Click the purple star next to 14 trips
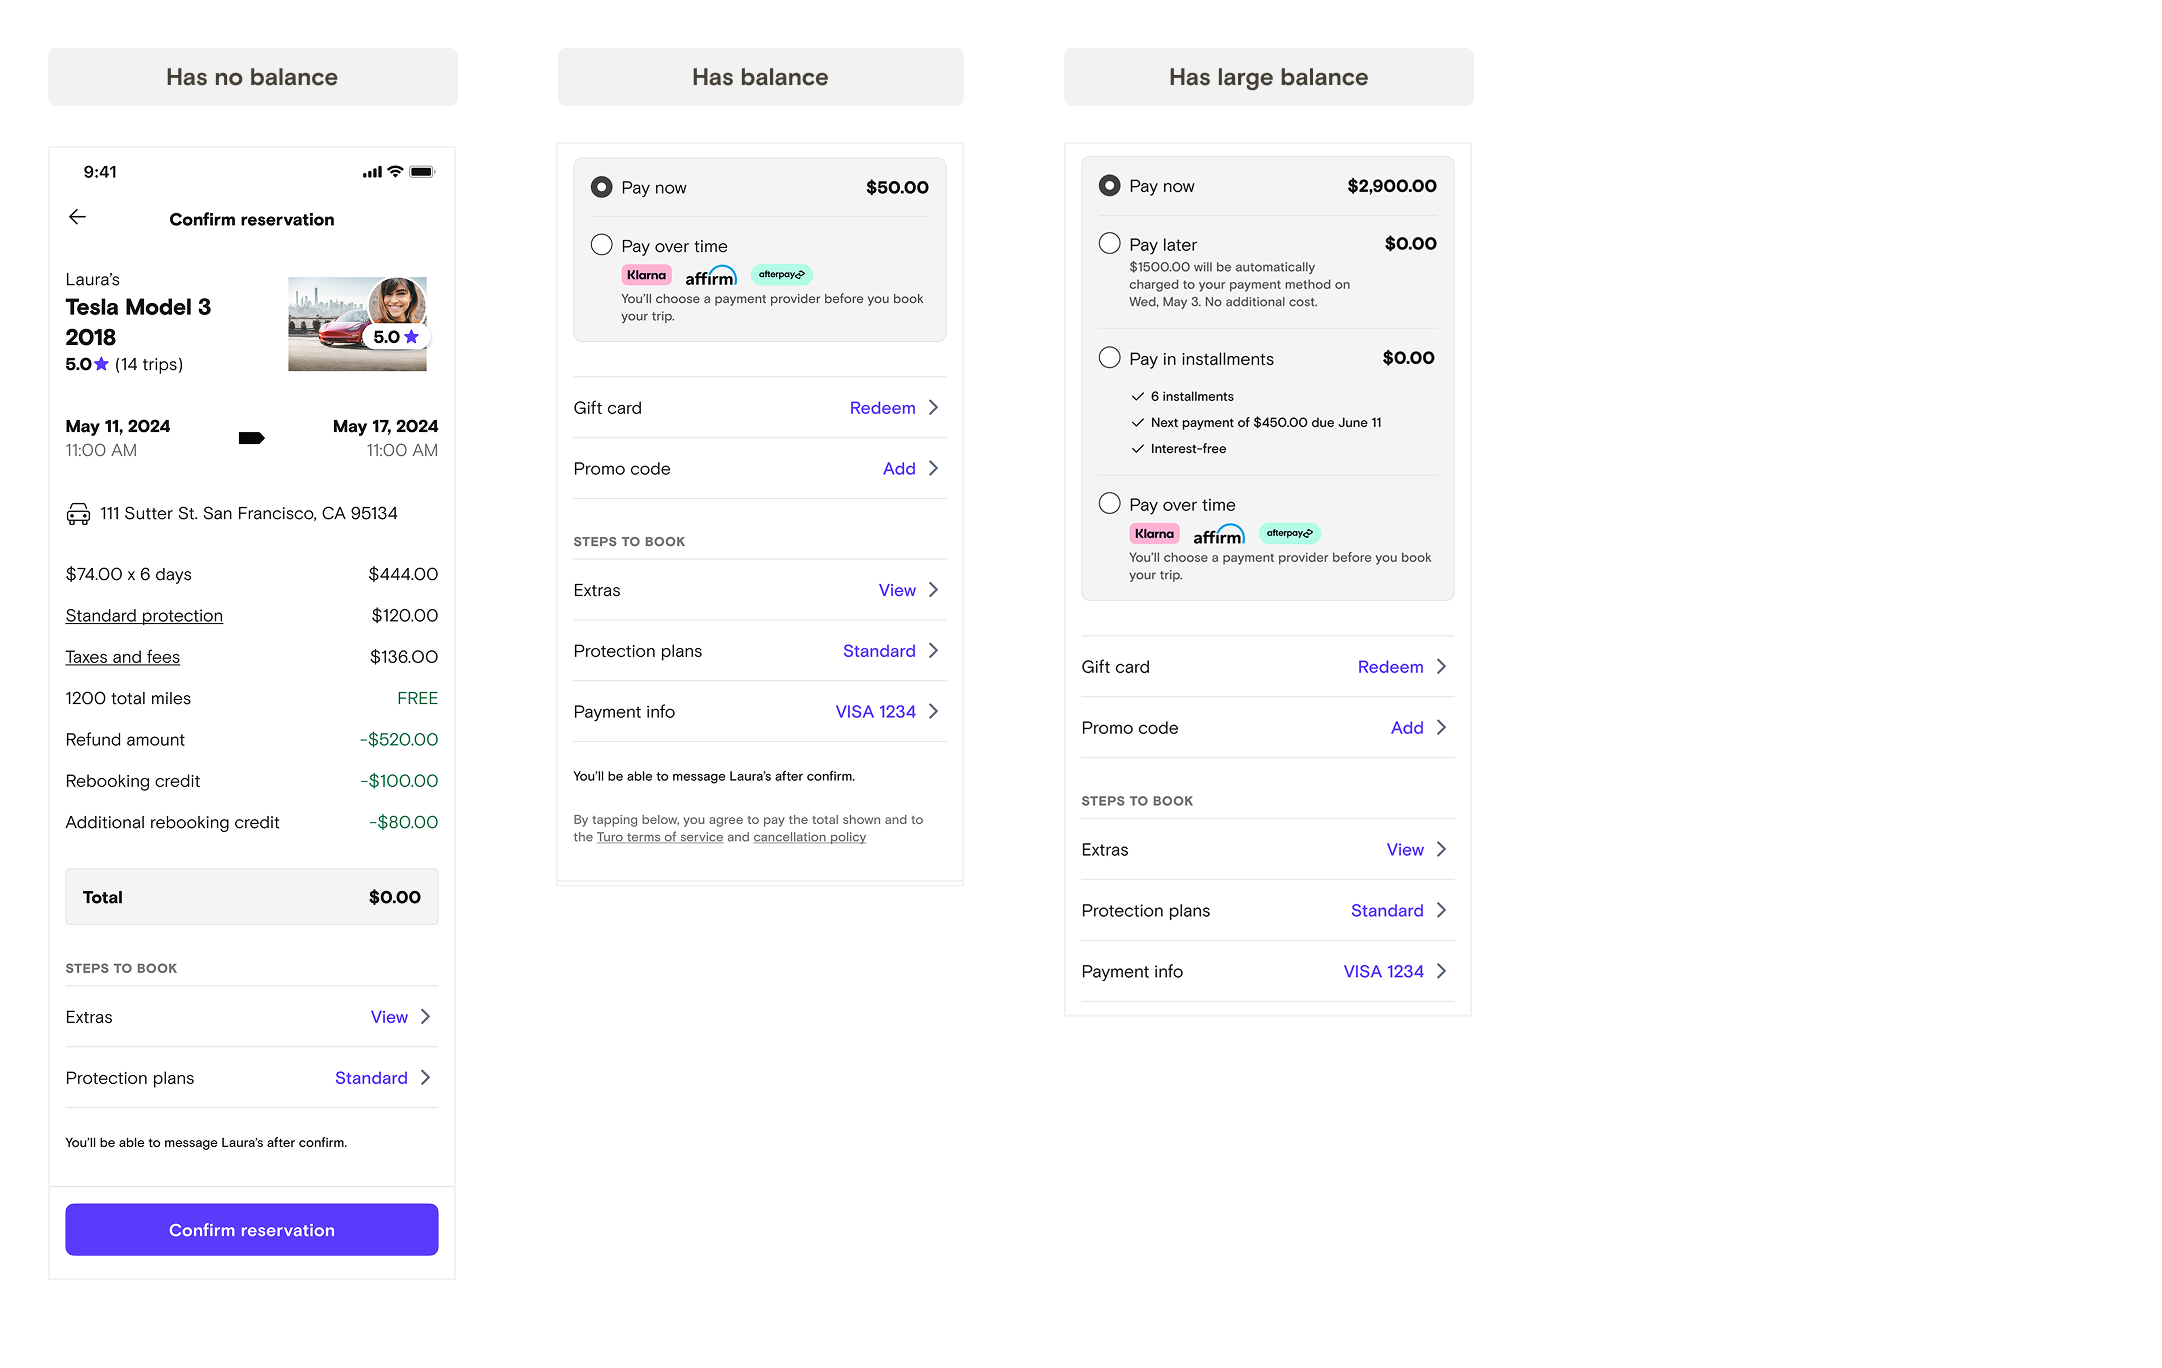Screen dimensions: 2162x1368 101,364
